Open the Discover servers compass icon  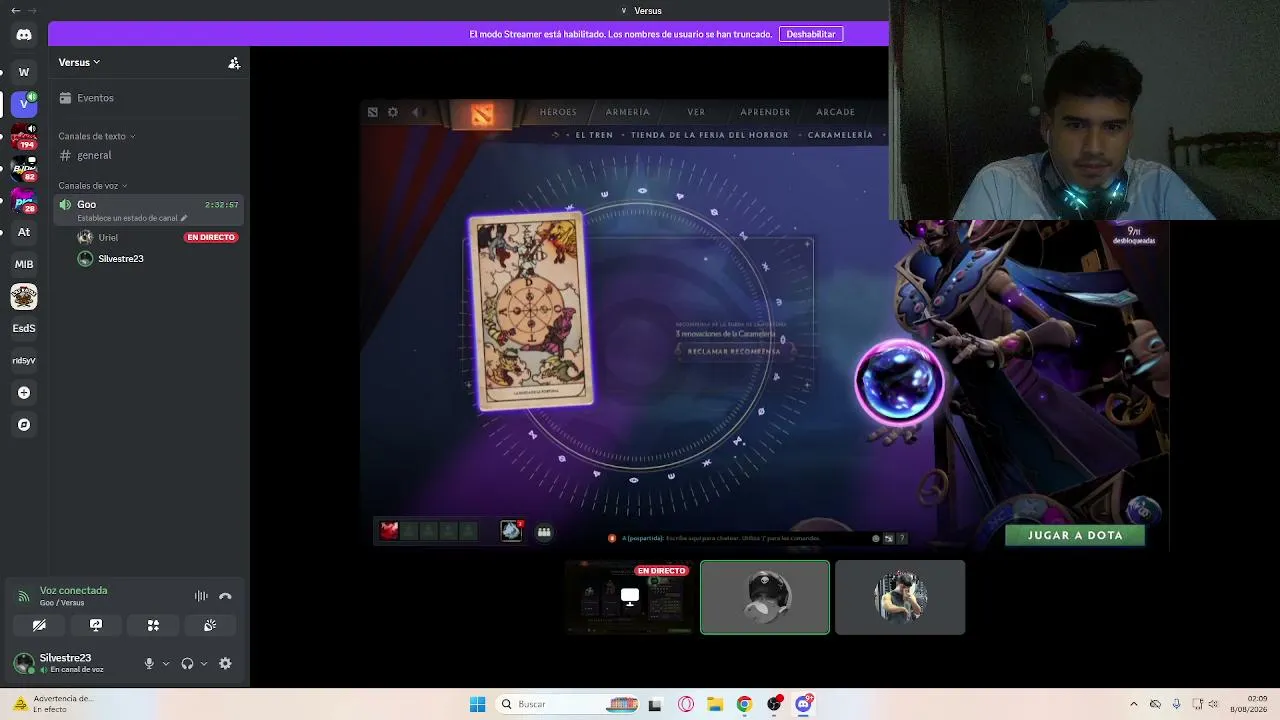(x=24, y=425)
